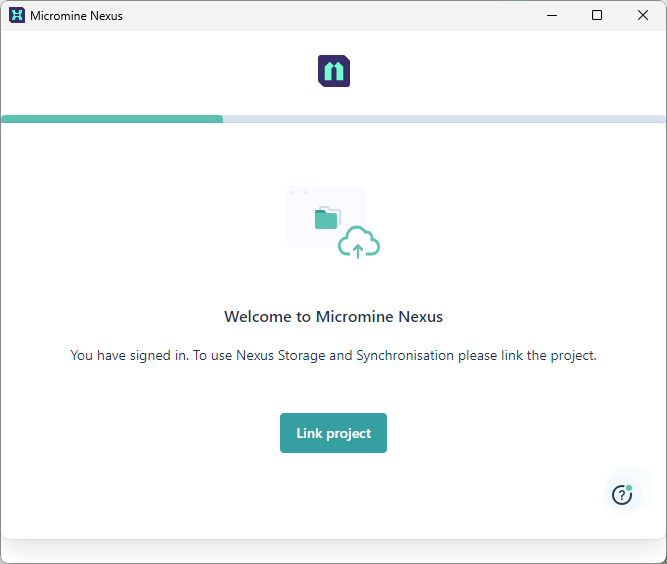
Task: Click the cloud upload illustration icon
Action: pyautogui.click(x=359, y=243)
